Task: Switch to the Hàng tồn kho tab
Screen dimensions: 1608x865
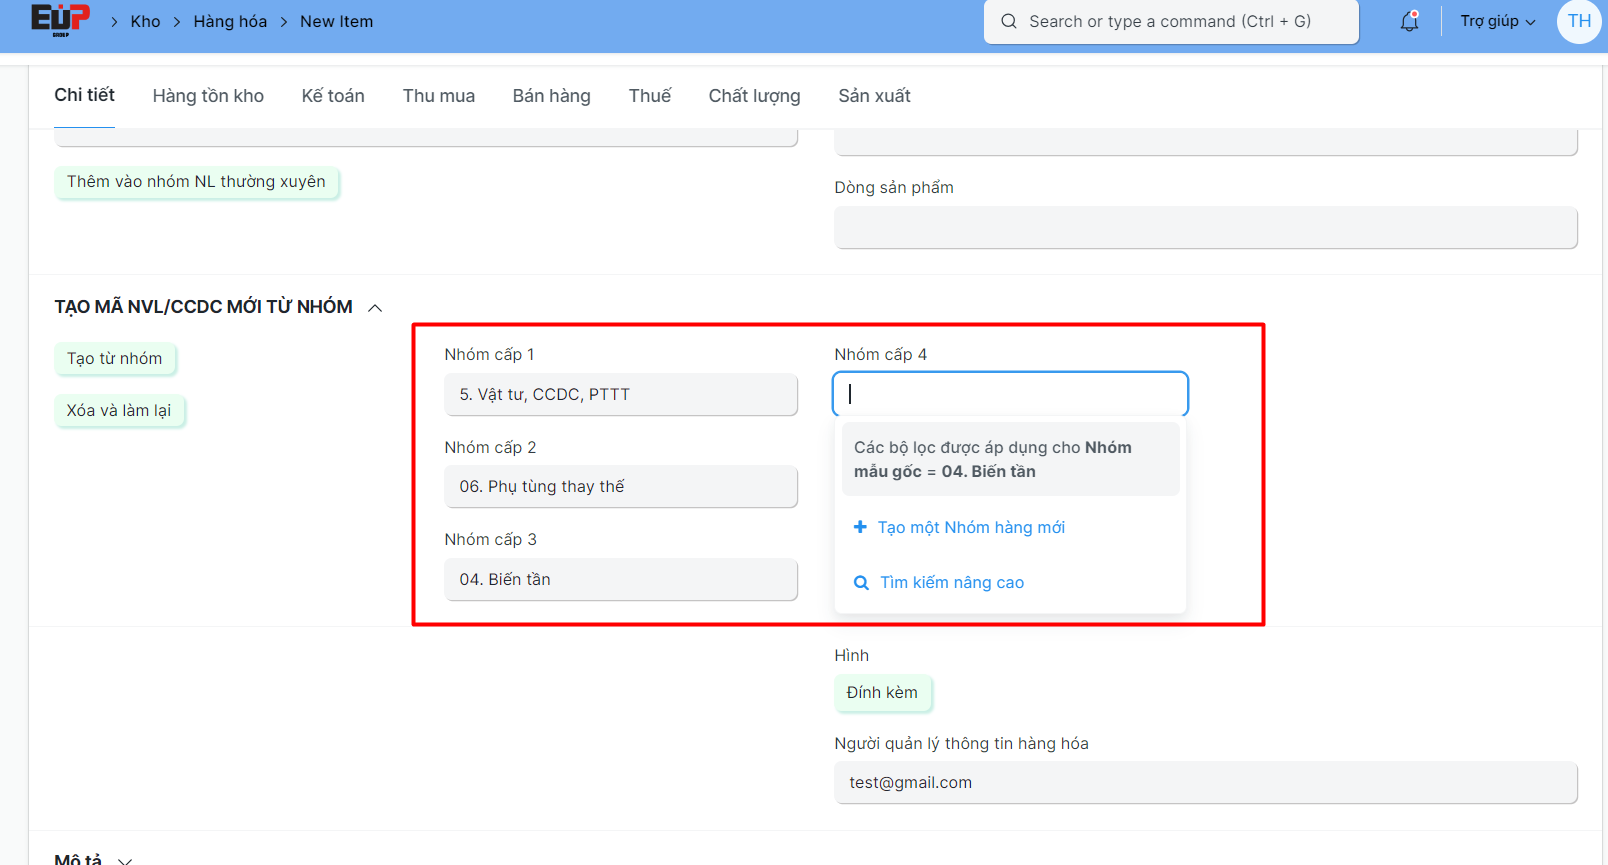Action: tap(208, 96)
